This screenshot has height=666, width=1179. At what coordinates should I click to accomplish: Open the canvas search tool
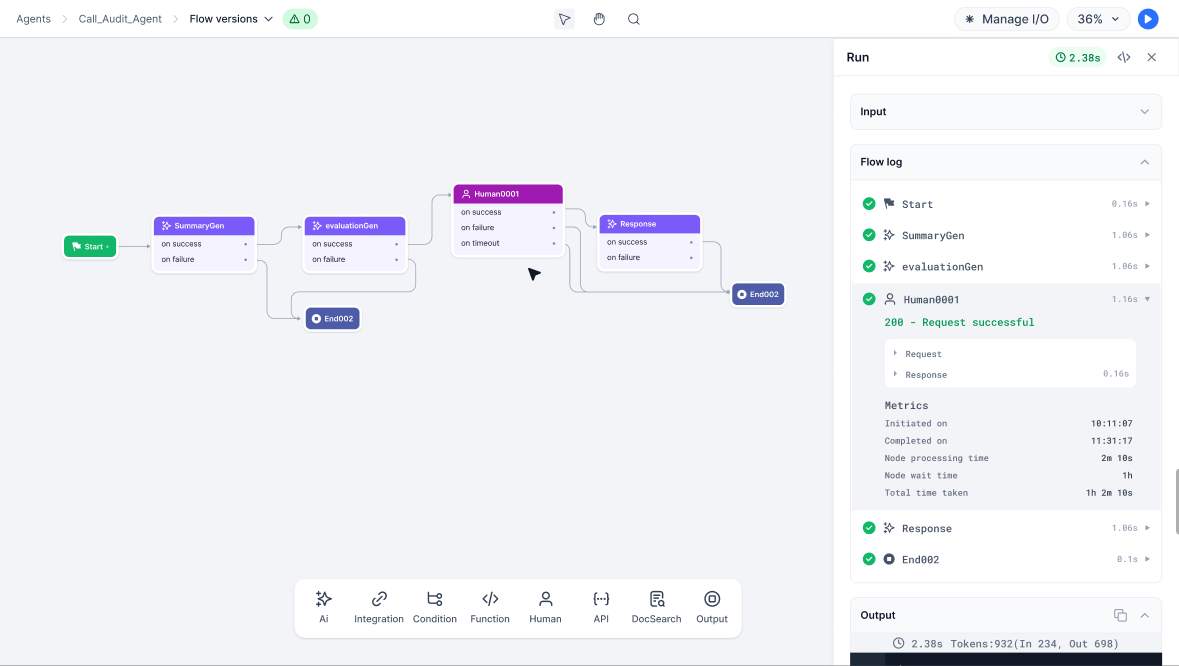pos(634,19)
